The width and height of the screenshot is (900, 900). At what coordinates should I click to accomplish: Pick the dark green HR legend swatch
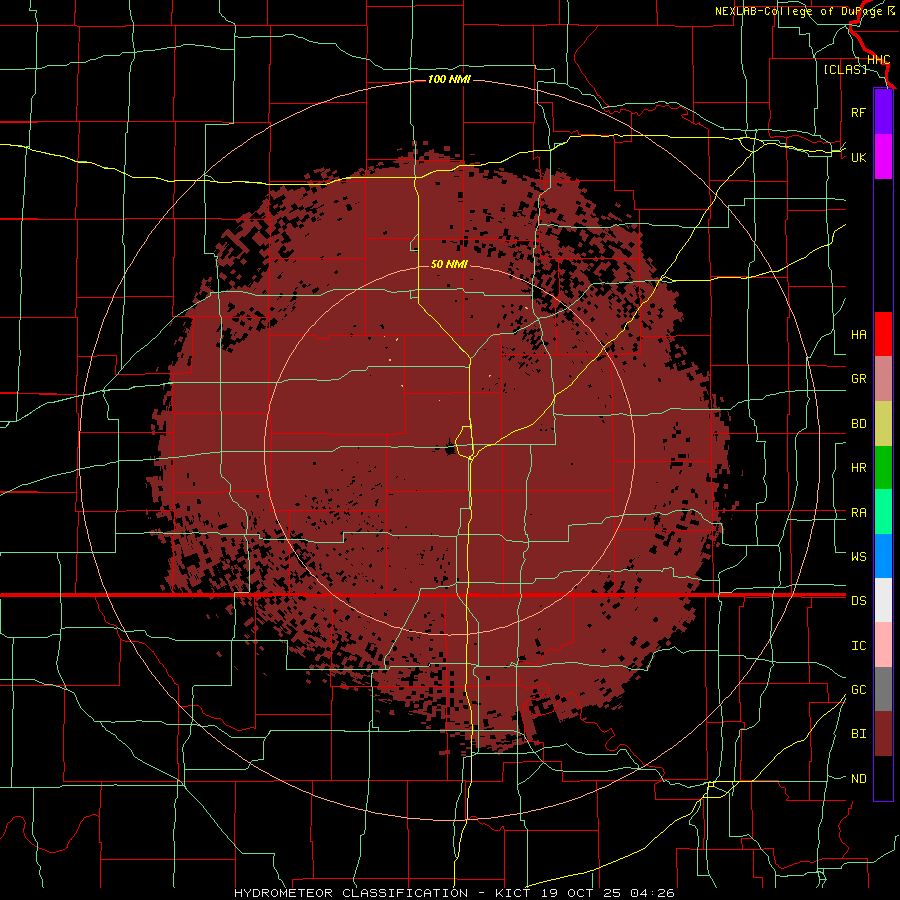(883, 468)
